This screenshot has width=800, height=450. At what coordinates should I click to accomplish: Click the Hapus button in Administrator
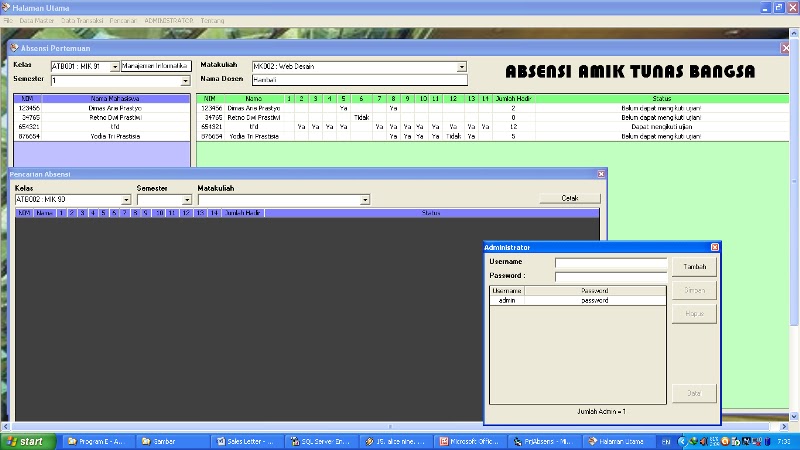click(694, 314)
